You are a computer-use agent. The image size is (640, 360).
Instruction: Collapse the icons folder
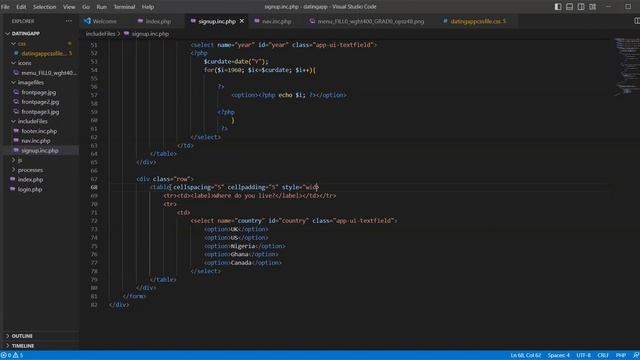[x=13, y=63]
